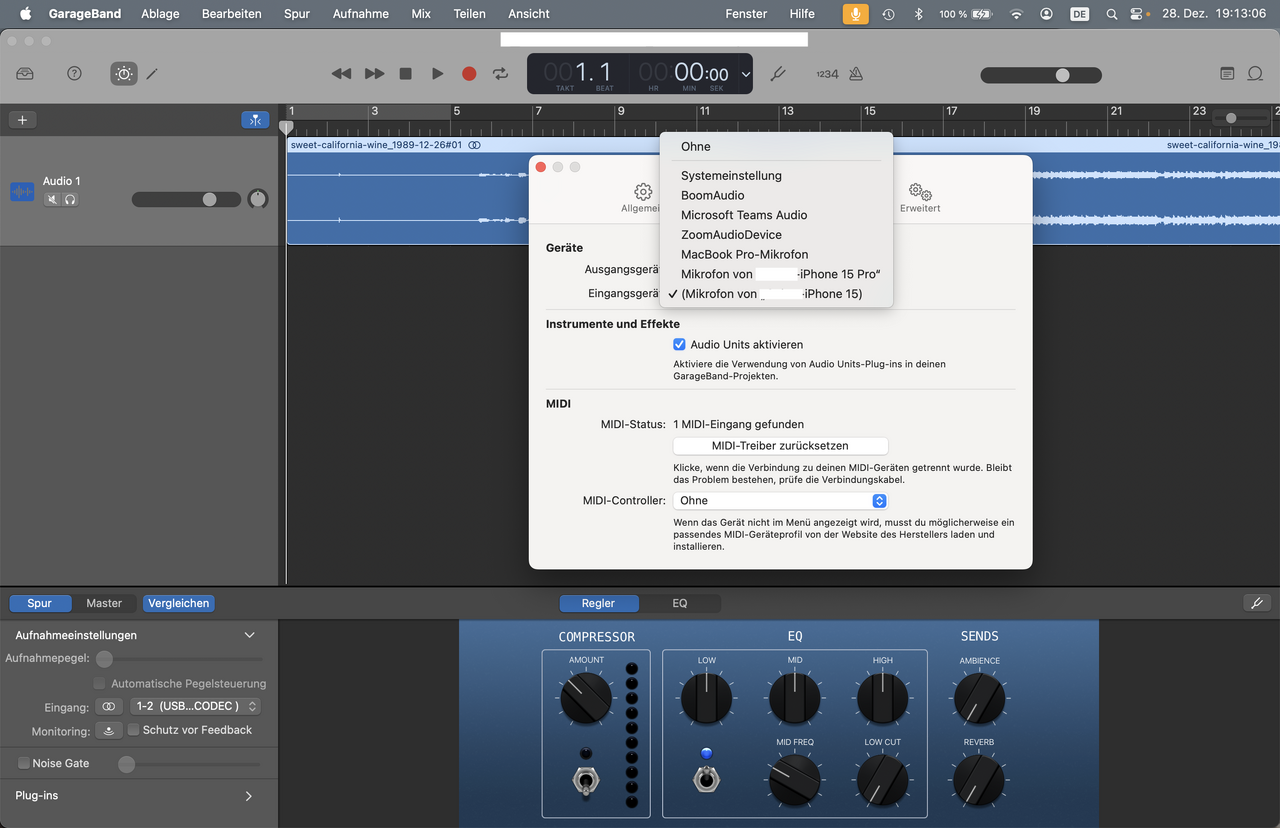Click the Vergleichen button

click(178, 603)
